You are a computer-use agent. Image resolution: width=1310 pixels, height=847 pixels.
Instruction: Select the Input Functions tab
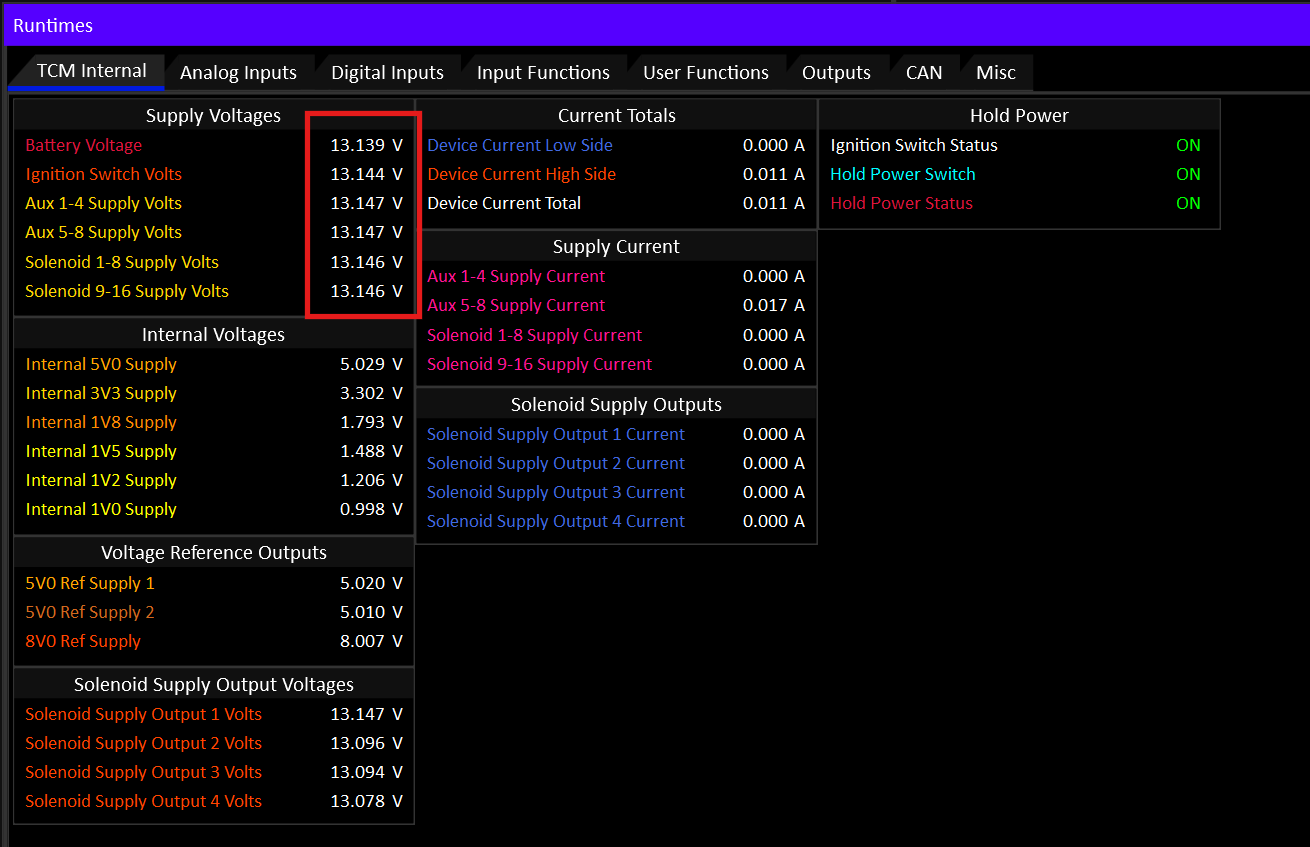(543, 73)
